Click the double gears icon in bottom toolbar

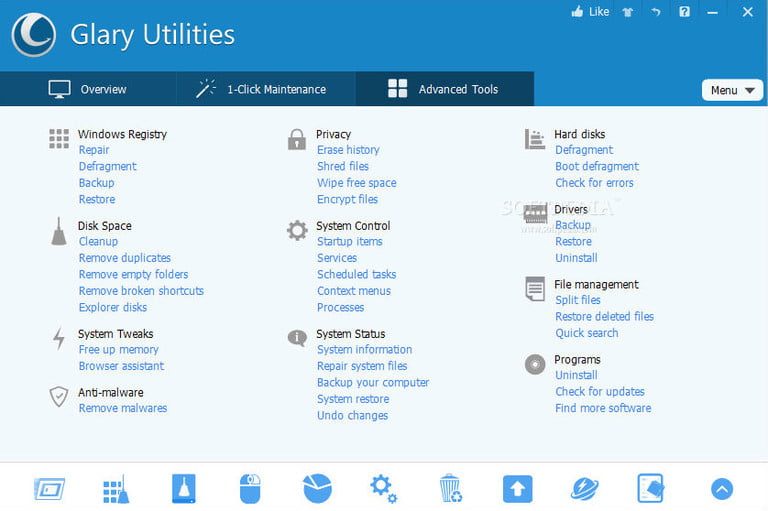pyautogui.click(x=383, y=488)
